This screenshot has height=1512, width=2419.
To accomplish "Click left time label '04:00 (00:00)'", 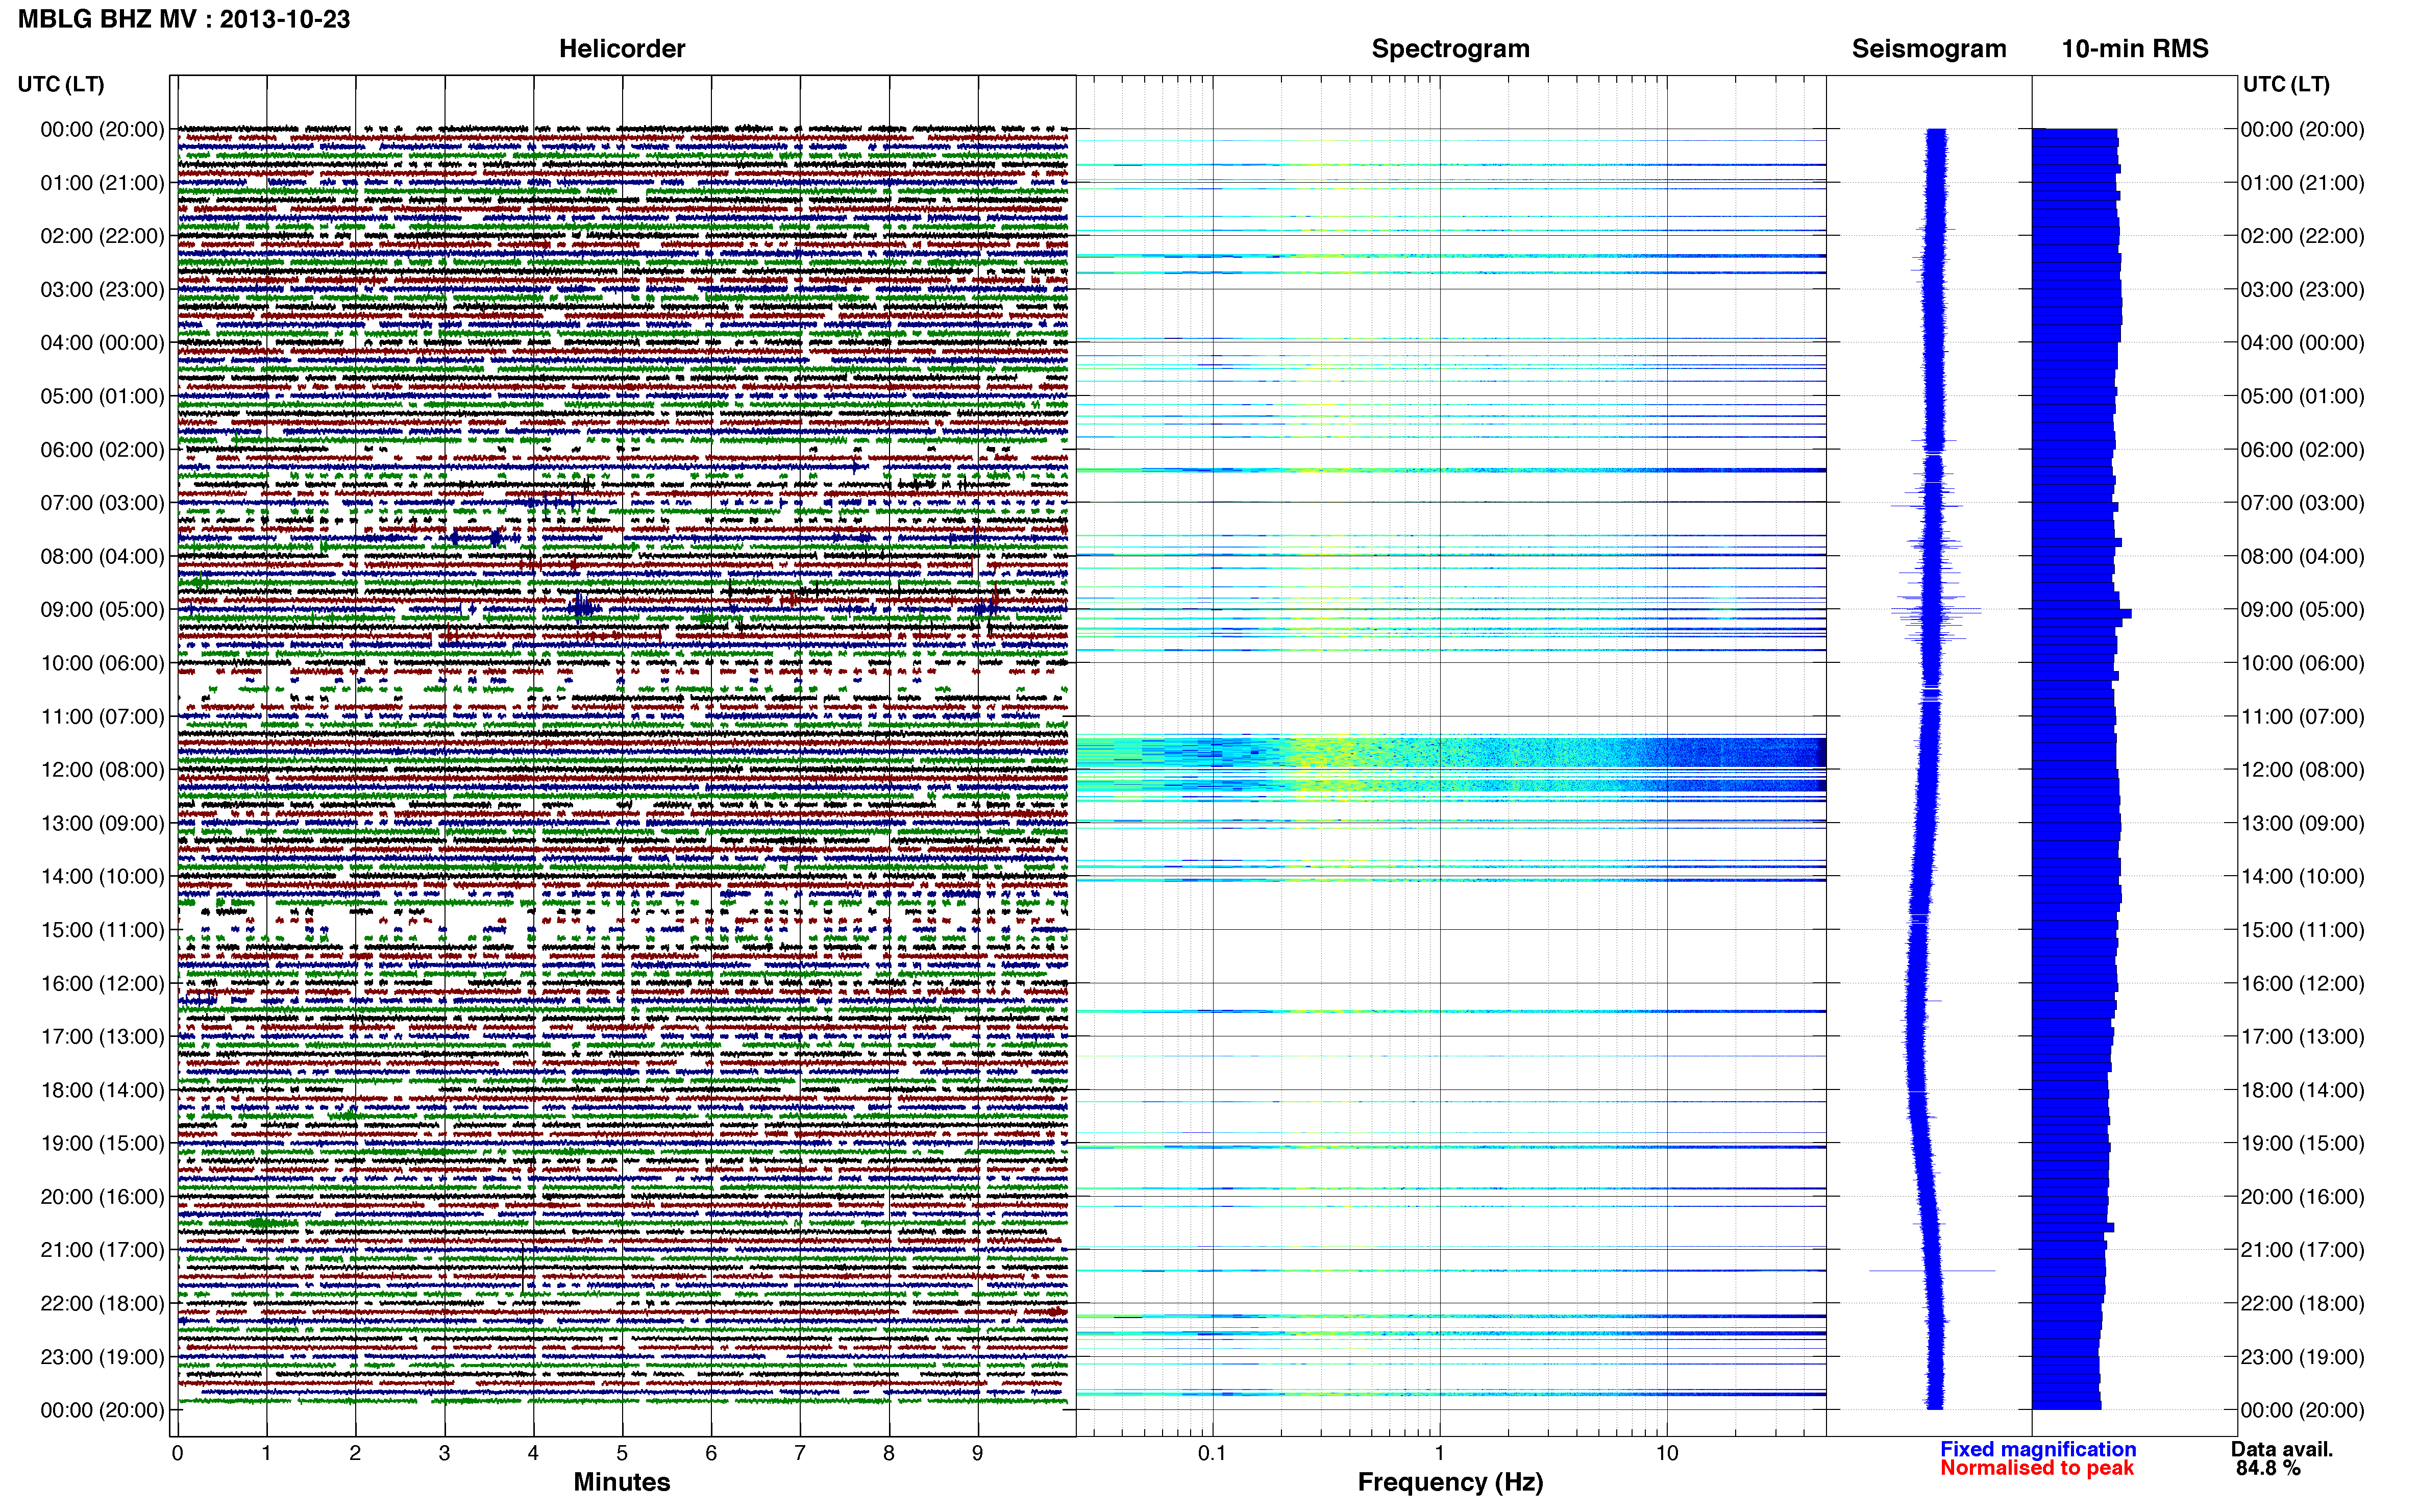I will (x=102, y=343).
